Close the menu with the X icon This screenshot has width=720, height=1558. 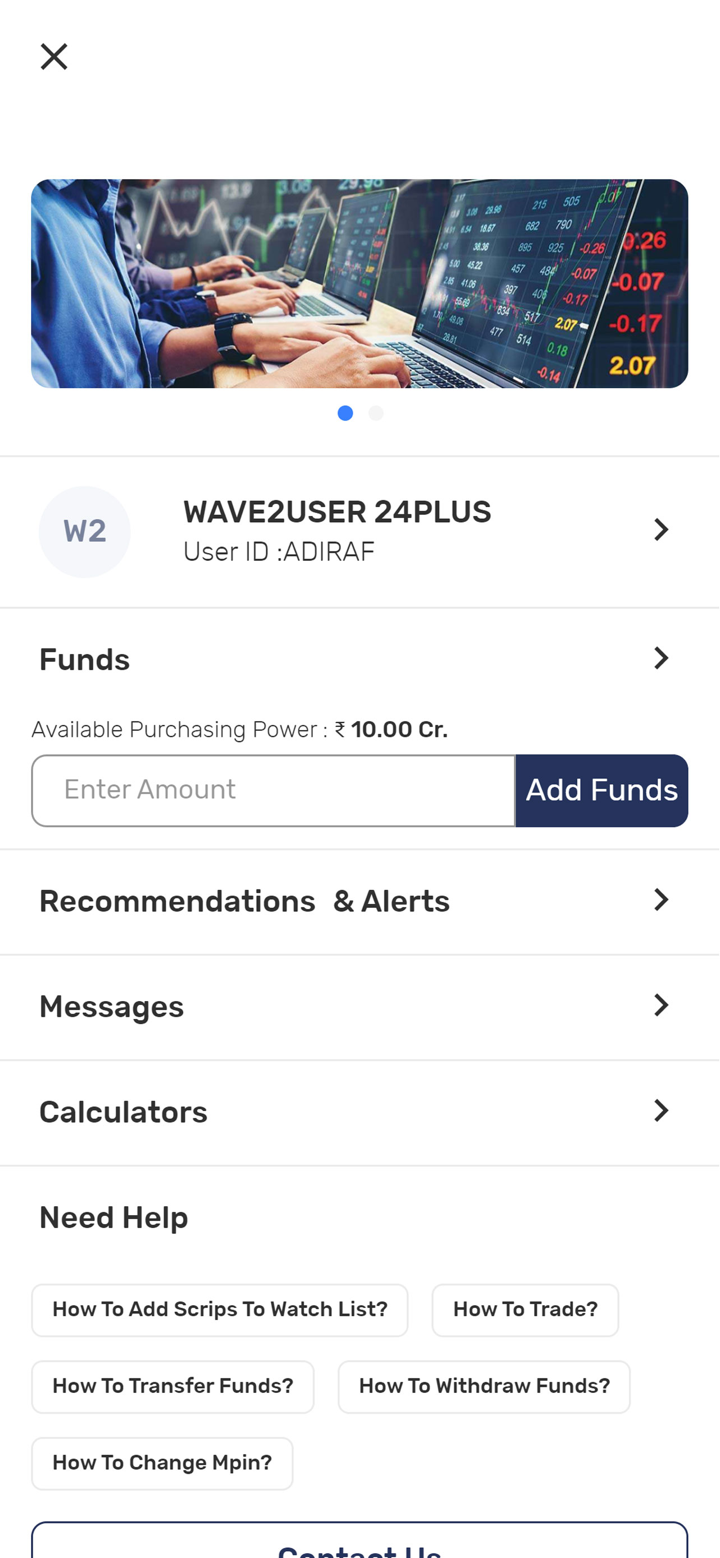pyautogui.click(x=54, y=57)
